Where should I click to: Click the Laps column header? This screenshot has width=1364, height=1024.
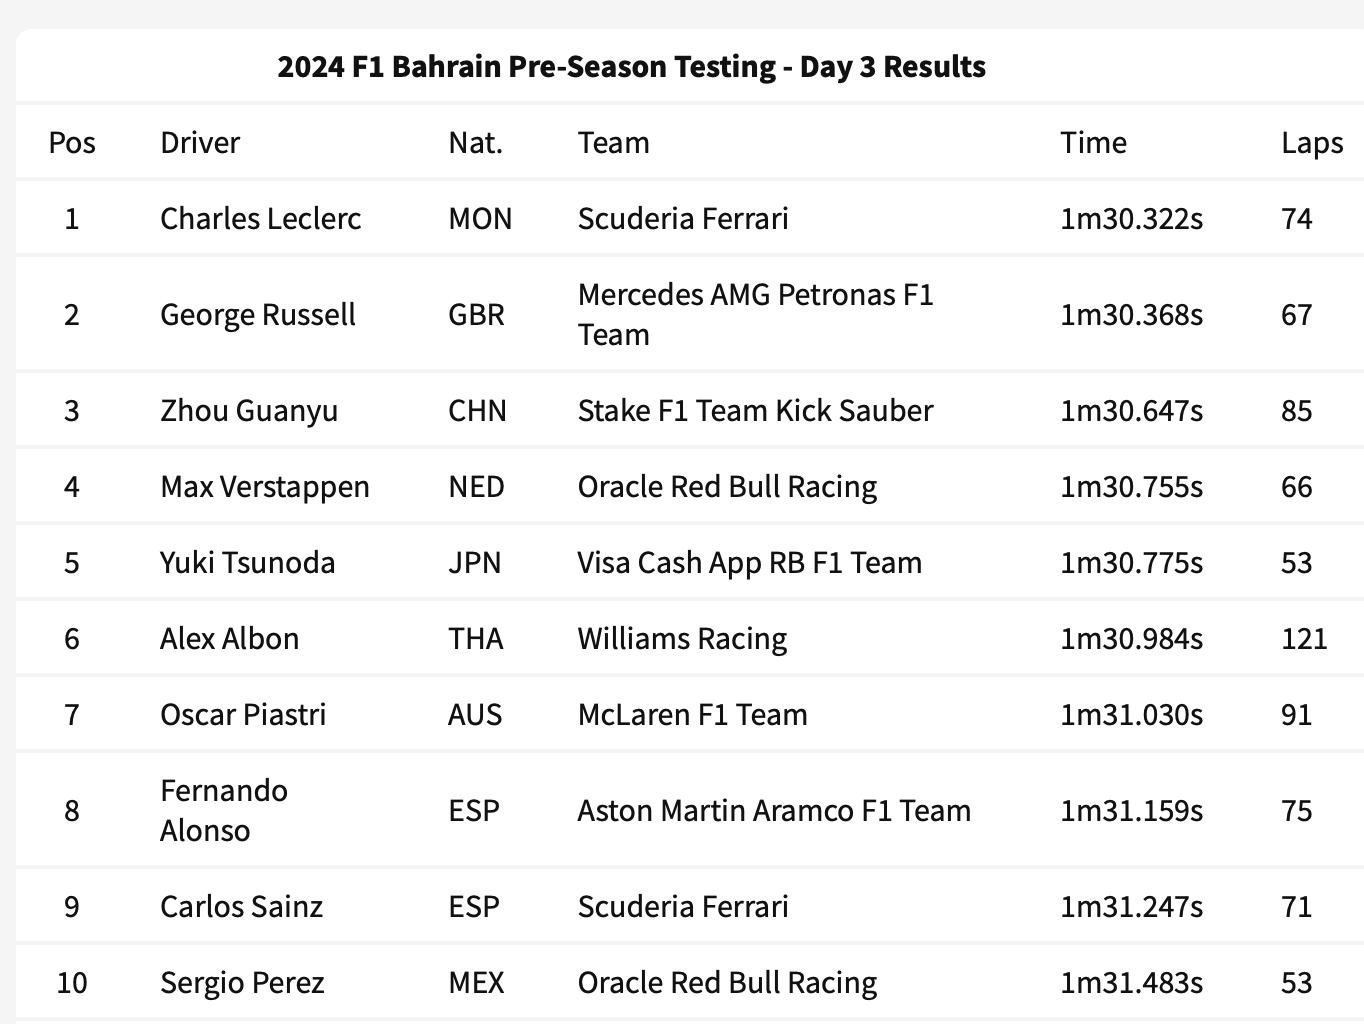1311,142
